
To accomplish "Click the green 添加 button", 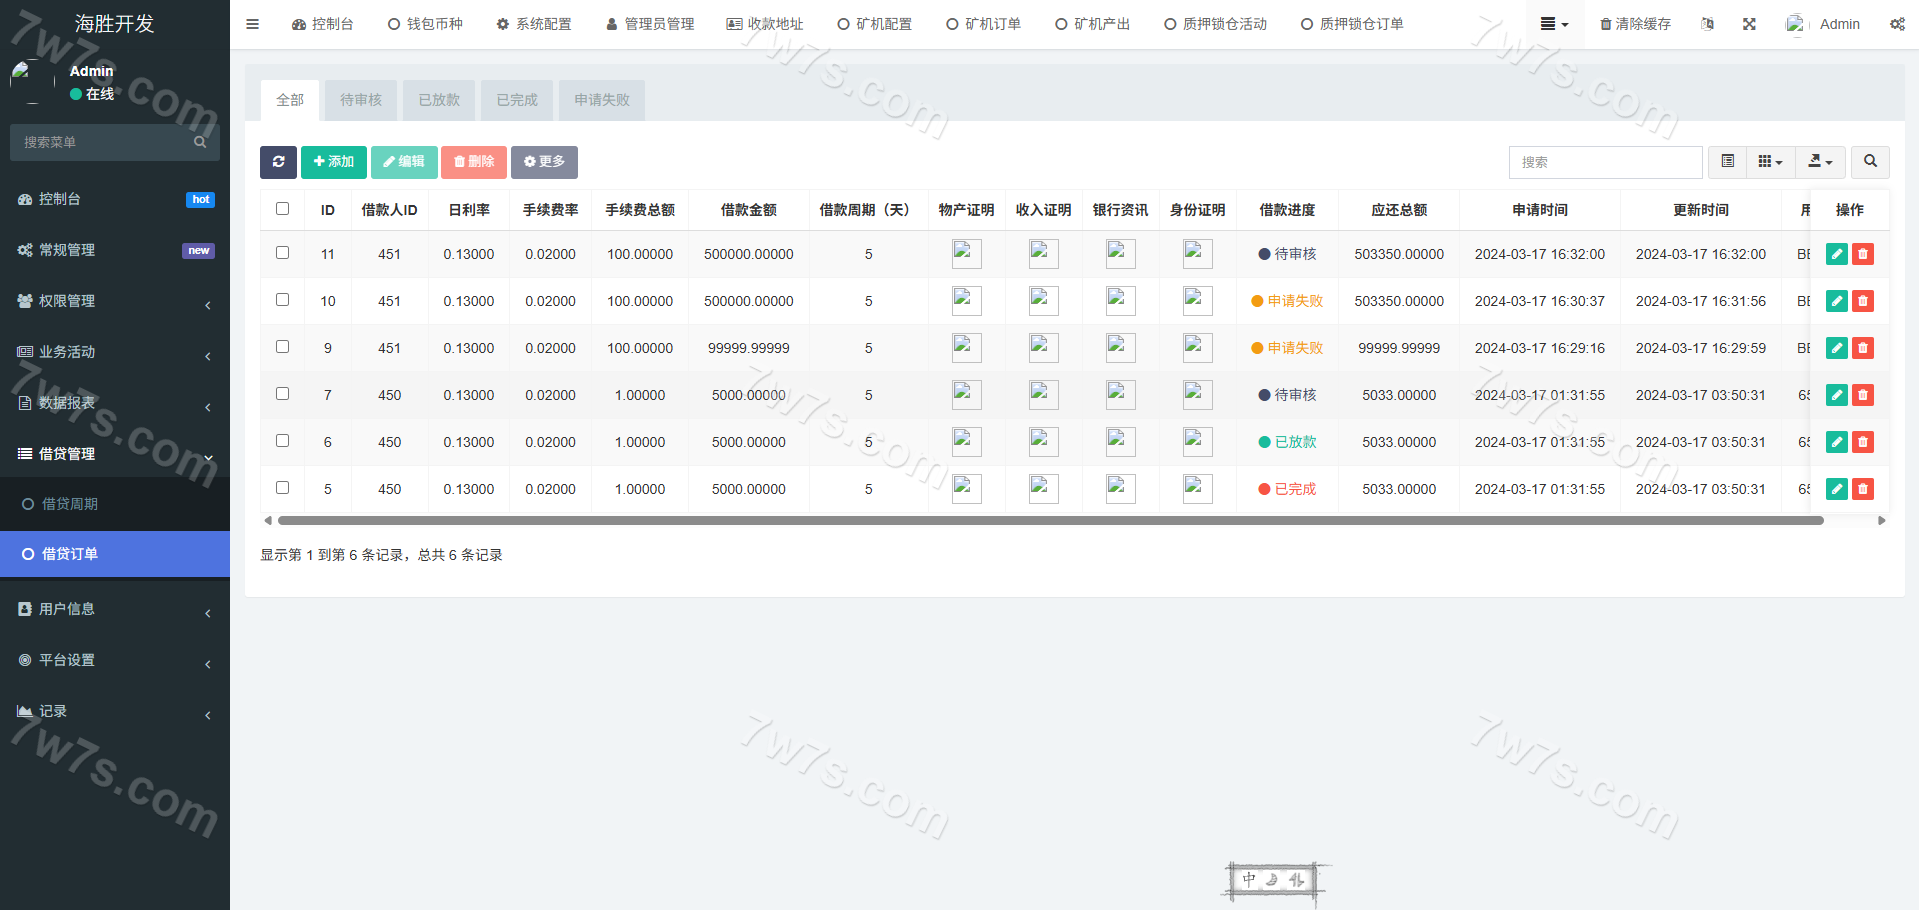I will point(333,162).
